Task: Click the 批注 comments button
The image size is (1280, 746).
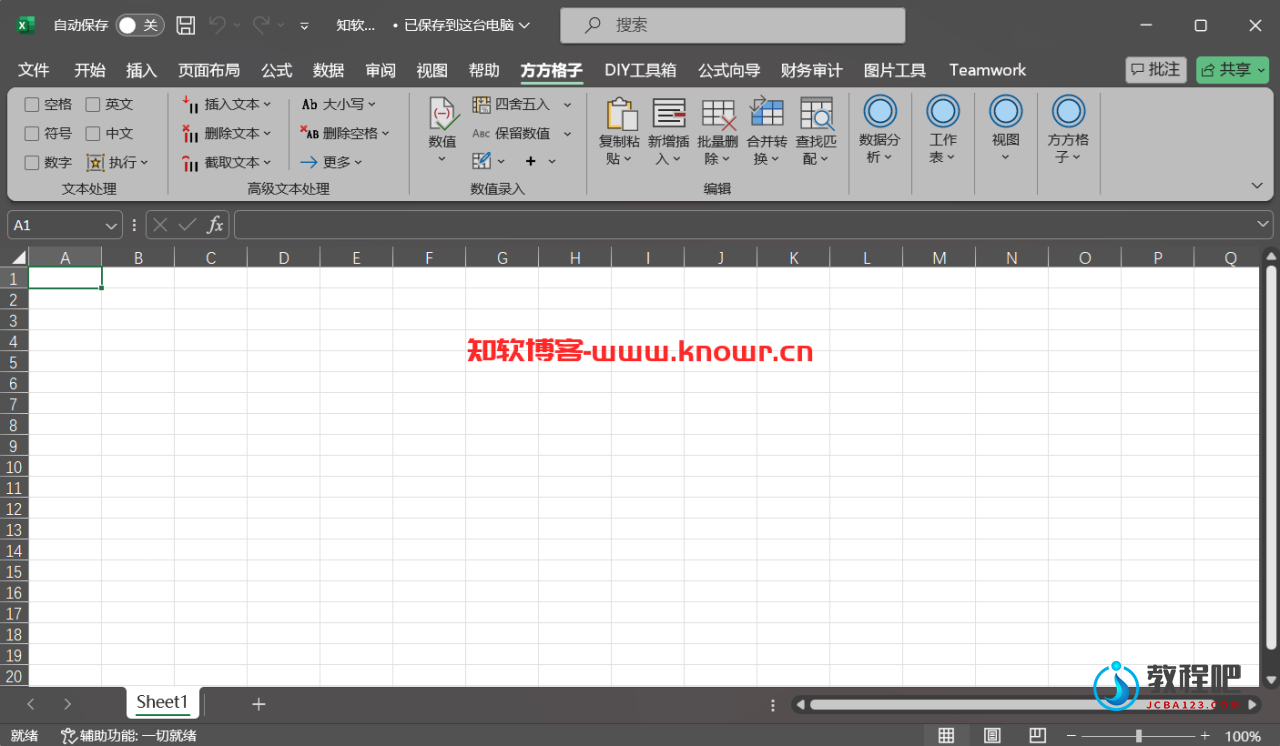Action: (x=1155, y=69)
